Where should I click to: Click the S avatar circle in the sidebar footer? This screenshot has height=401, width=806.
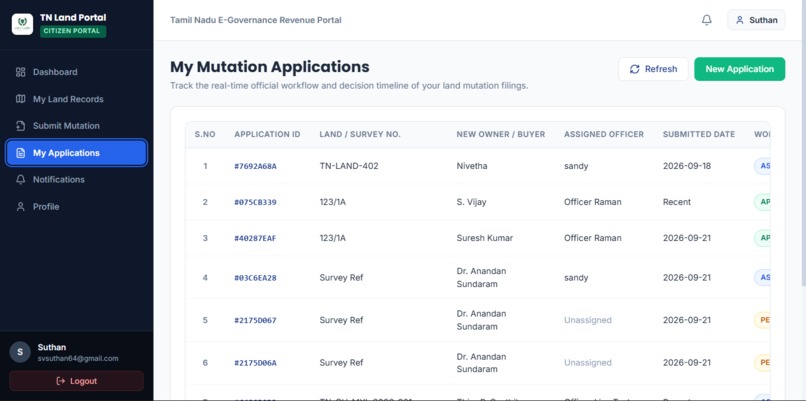[x=20, y=352]
